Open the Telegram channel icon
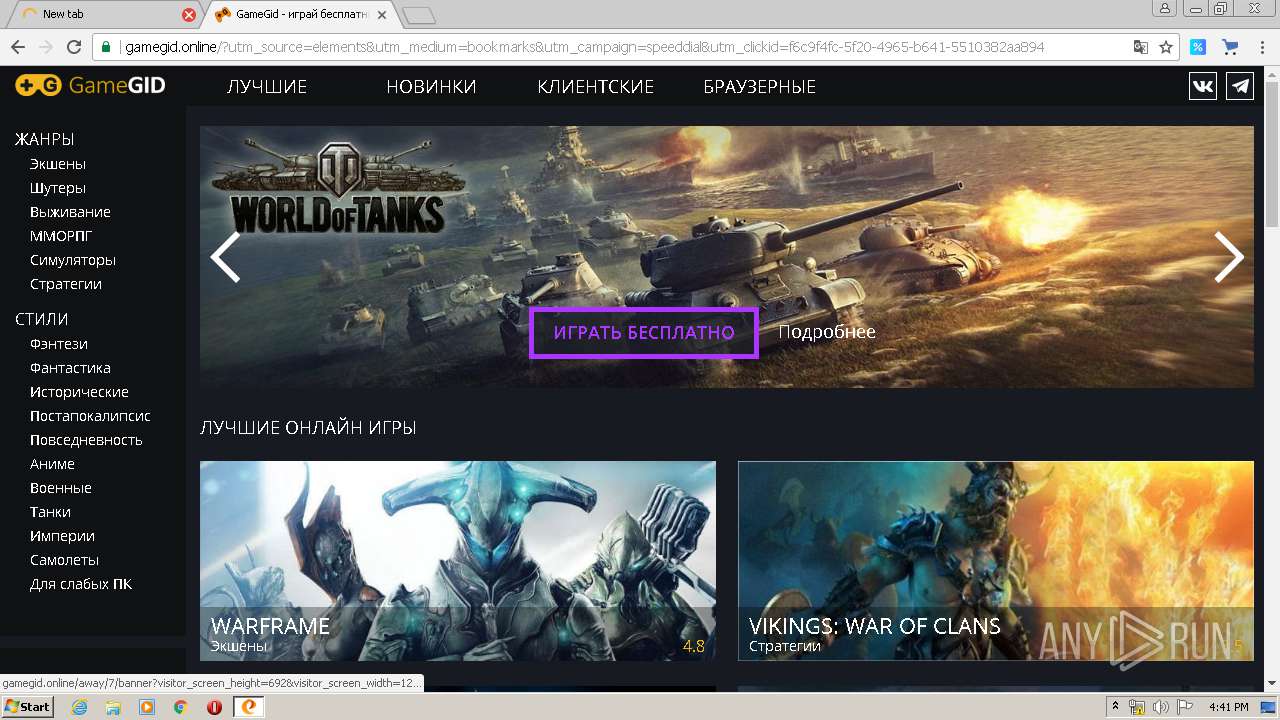Screen dimensions: 1280x720 pyautogui.click(x=1240, y=86)
